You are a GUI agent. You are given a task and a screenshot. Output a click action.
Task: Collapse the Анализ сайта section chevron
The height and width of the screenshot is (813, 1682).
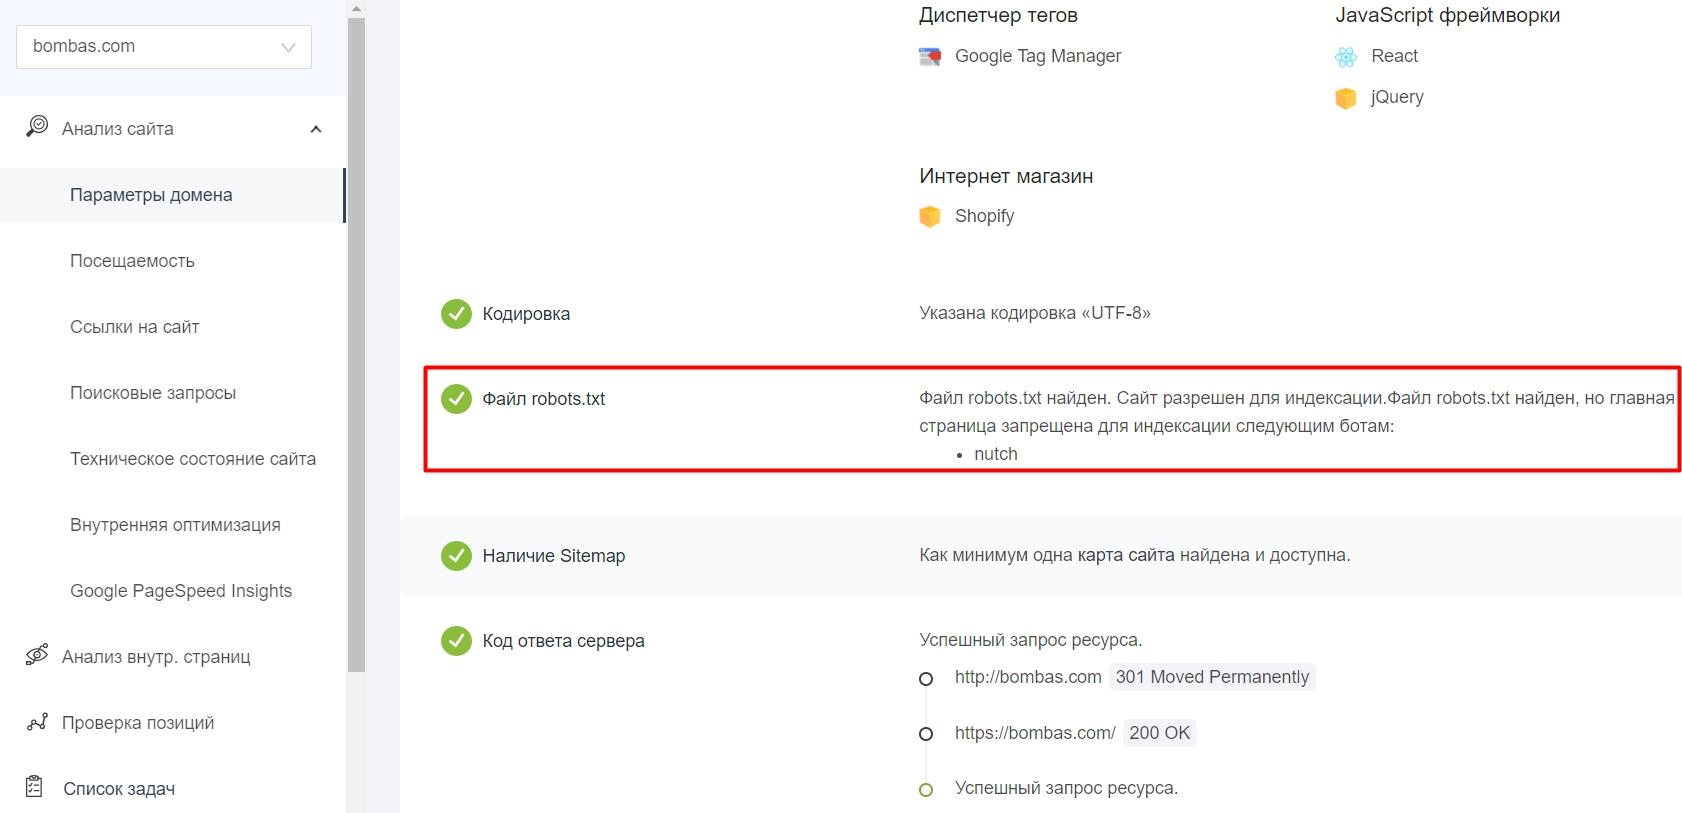(316, 129)
